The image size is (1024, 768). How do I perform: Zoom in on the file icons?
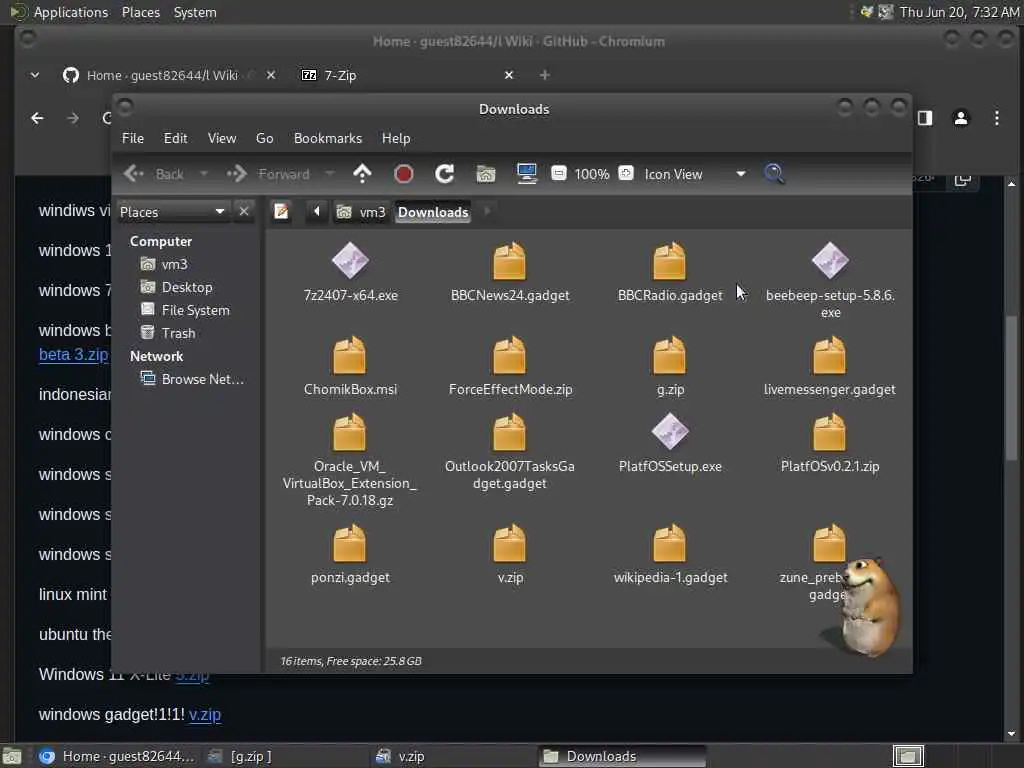pos(626,173)
